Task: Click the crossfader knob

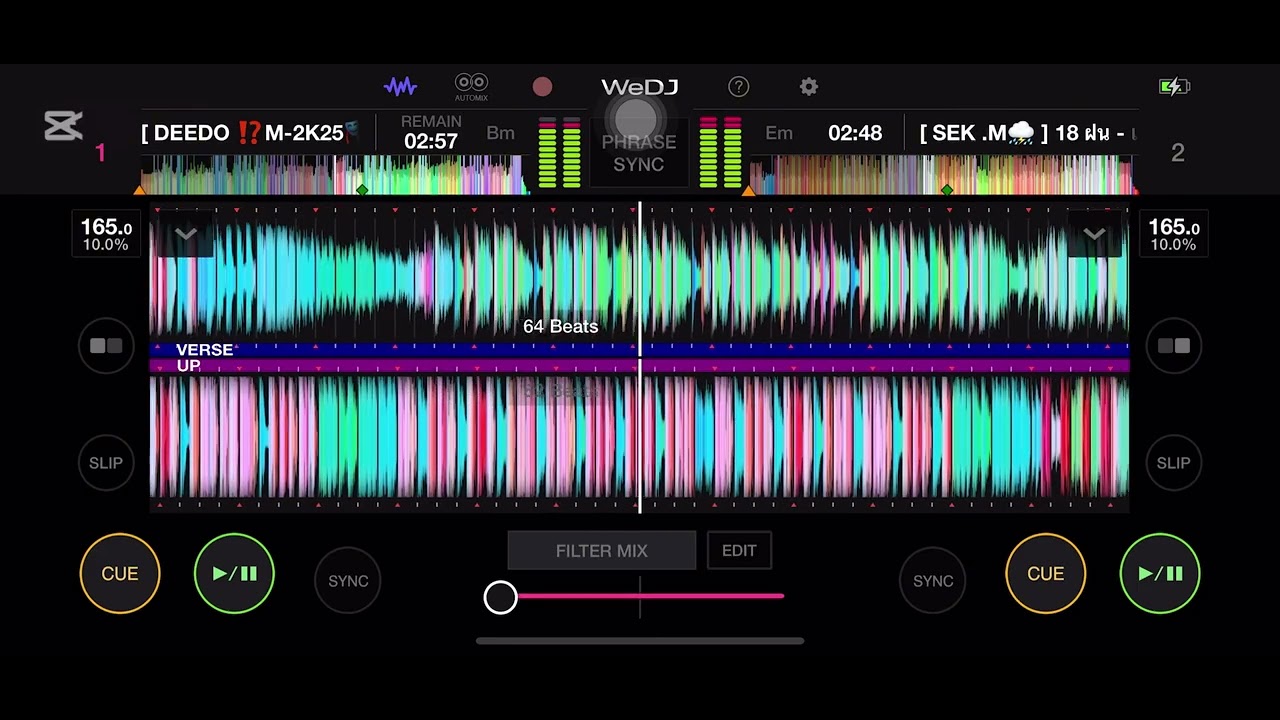Action: (501, 597)
